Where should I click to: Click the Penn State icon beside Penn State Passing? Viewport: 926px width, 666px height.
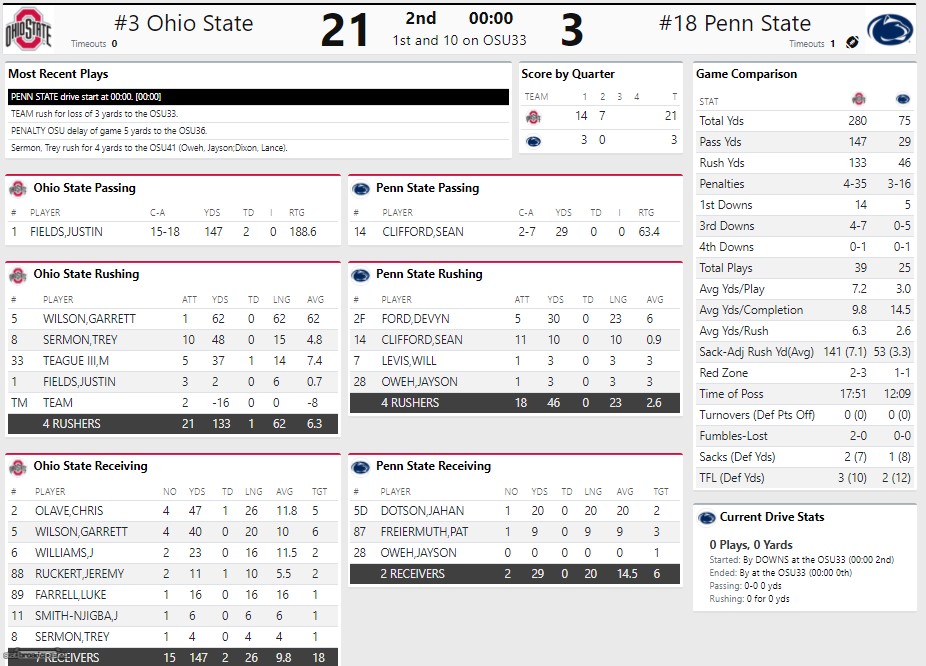pos(360,188)
